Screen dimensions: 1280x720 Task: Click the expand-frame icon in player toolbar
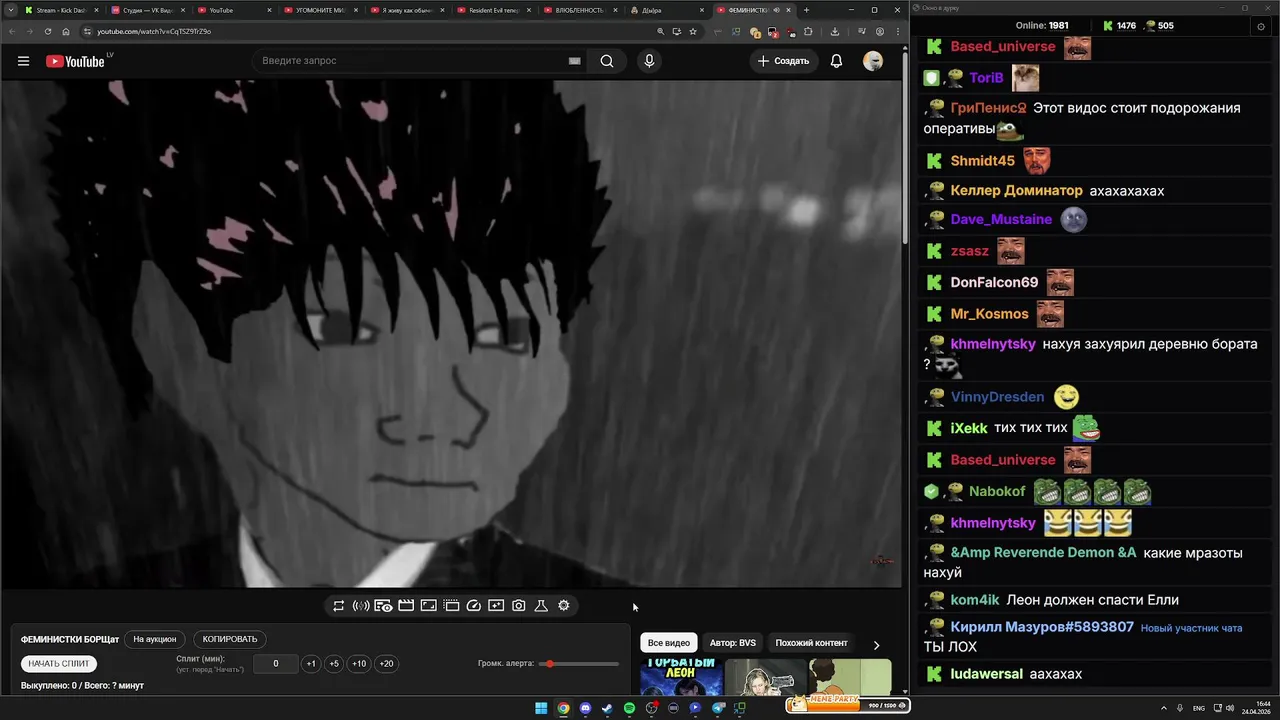pos(428,606)
